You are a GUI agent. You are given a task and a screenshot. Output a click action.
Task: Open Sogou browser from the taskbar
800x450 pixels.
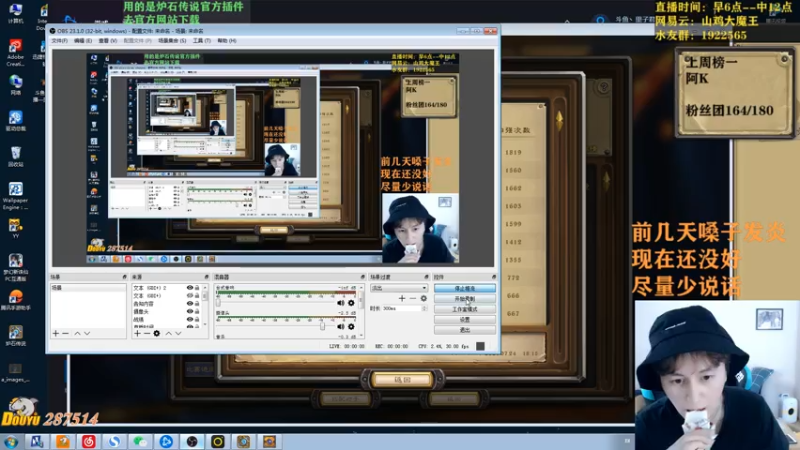[114, 441]
